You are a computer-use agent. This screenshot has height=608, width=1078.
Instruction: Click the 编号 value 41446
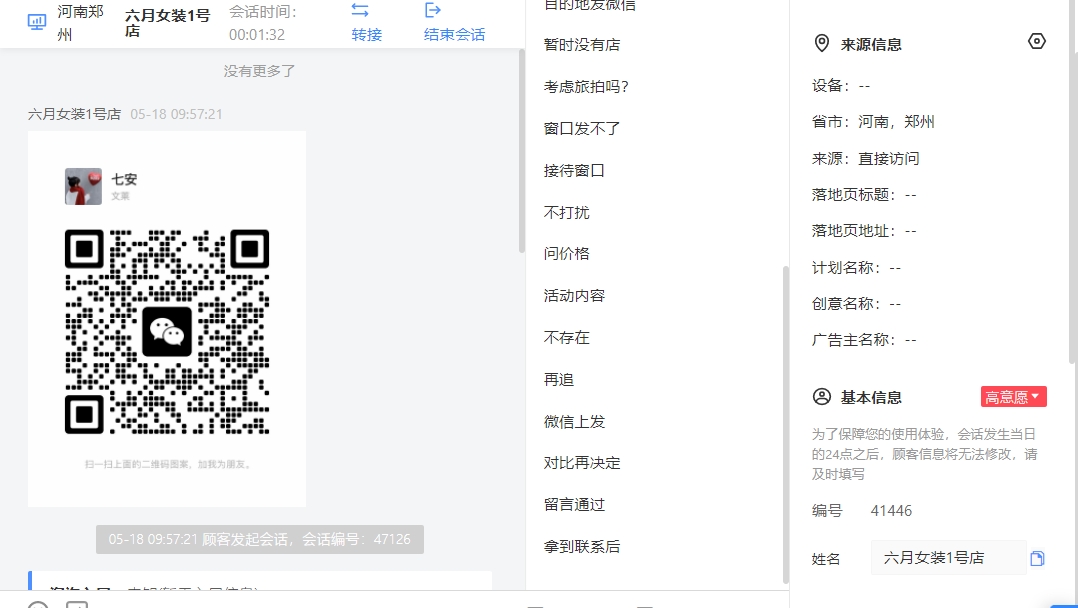891,511
